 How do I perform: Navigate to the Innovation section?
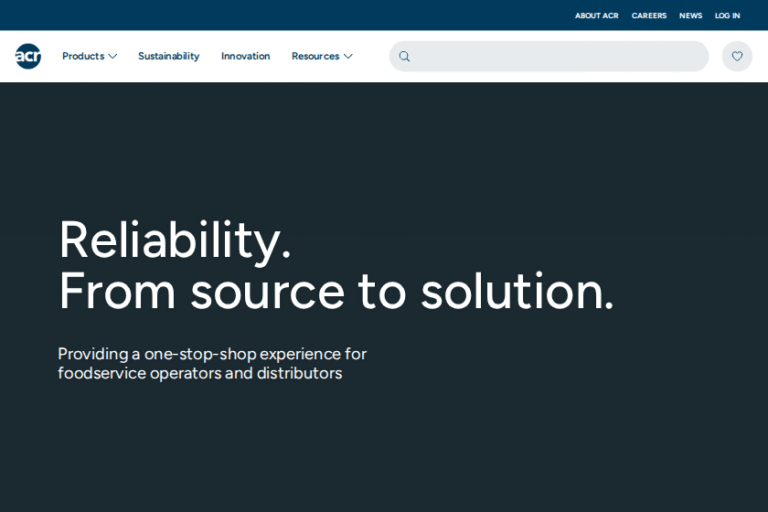tap(245, 56)
